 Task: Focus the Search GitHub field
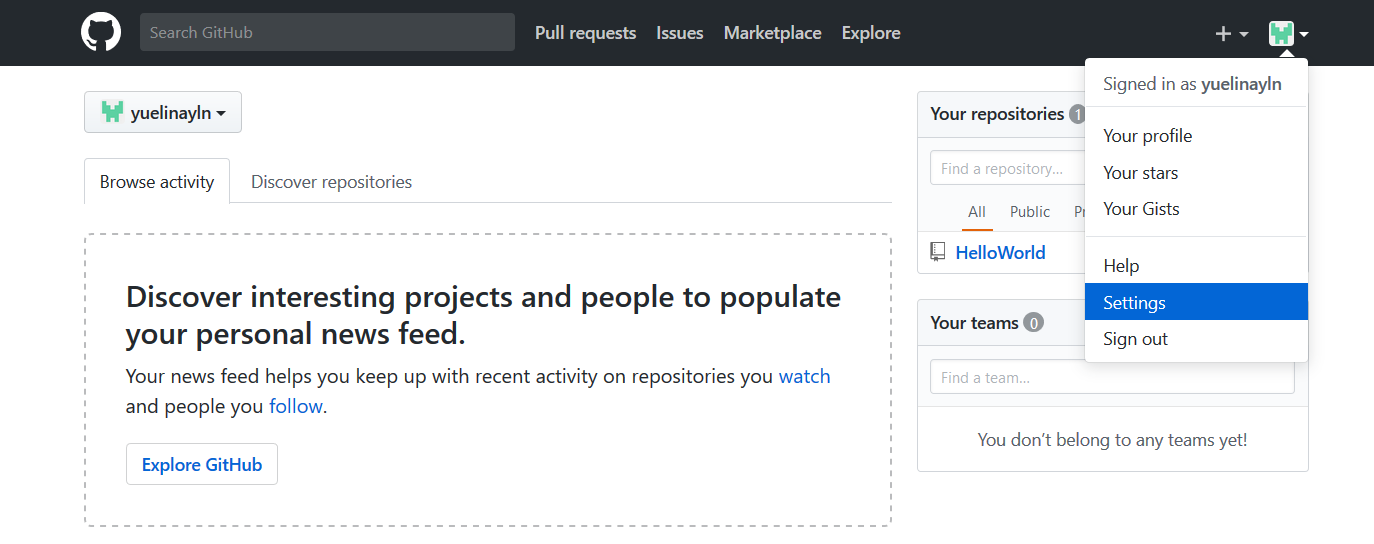tap(327, 32)
